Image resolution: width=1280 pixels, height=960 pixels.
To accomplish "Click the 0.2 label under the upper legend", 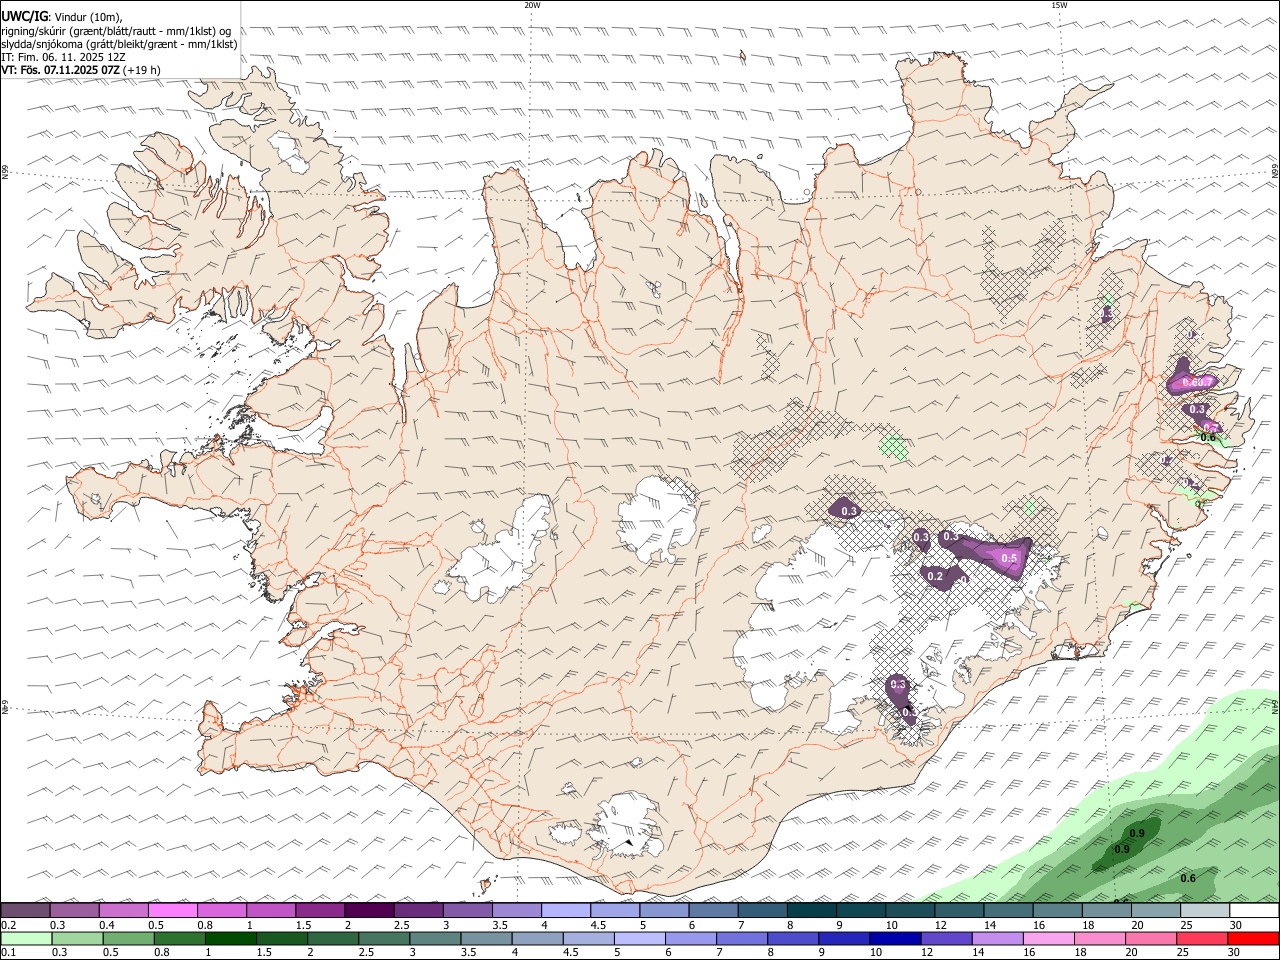I will (x=7, y=925).
